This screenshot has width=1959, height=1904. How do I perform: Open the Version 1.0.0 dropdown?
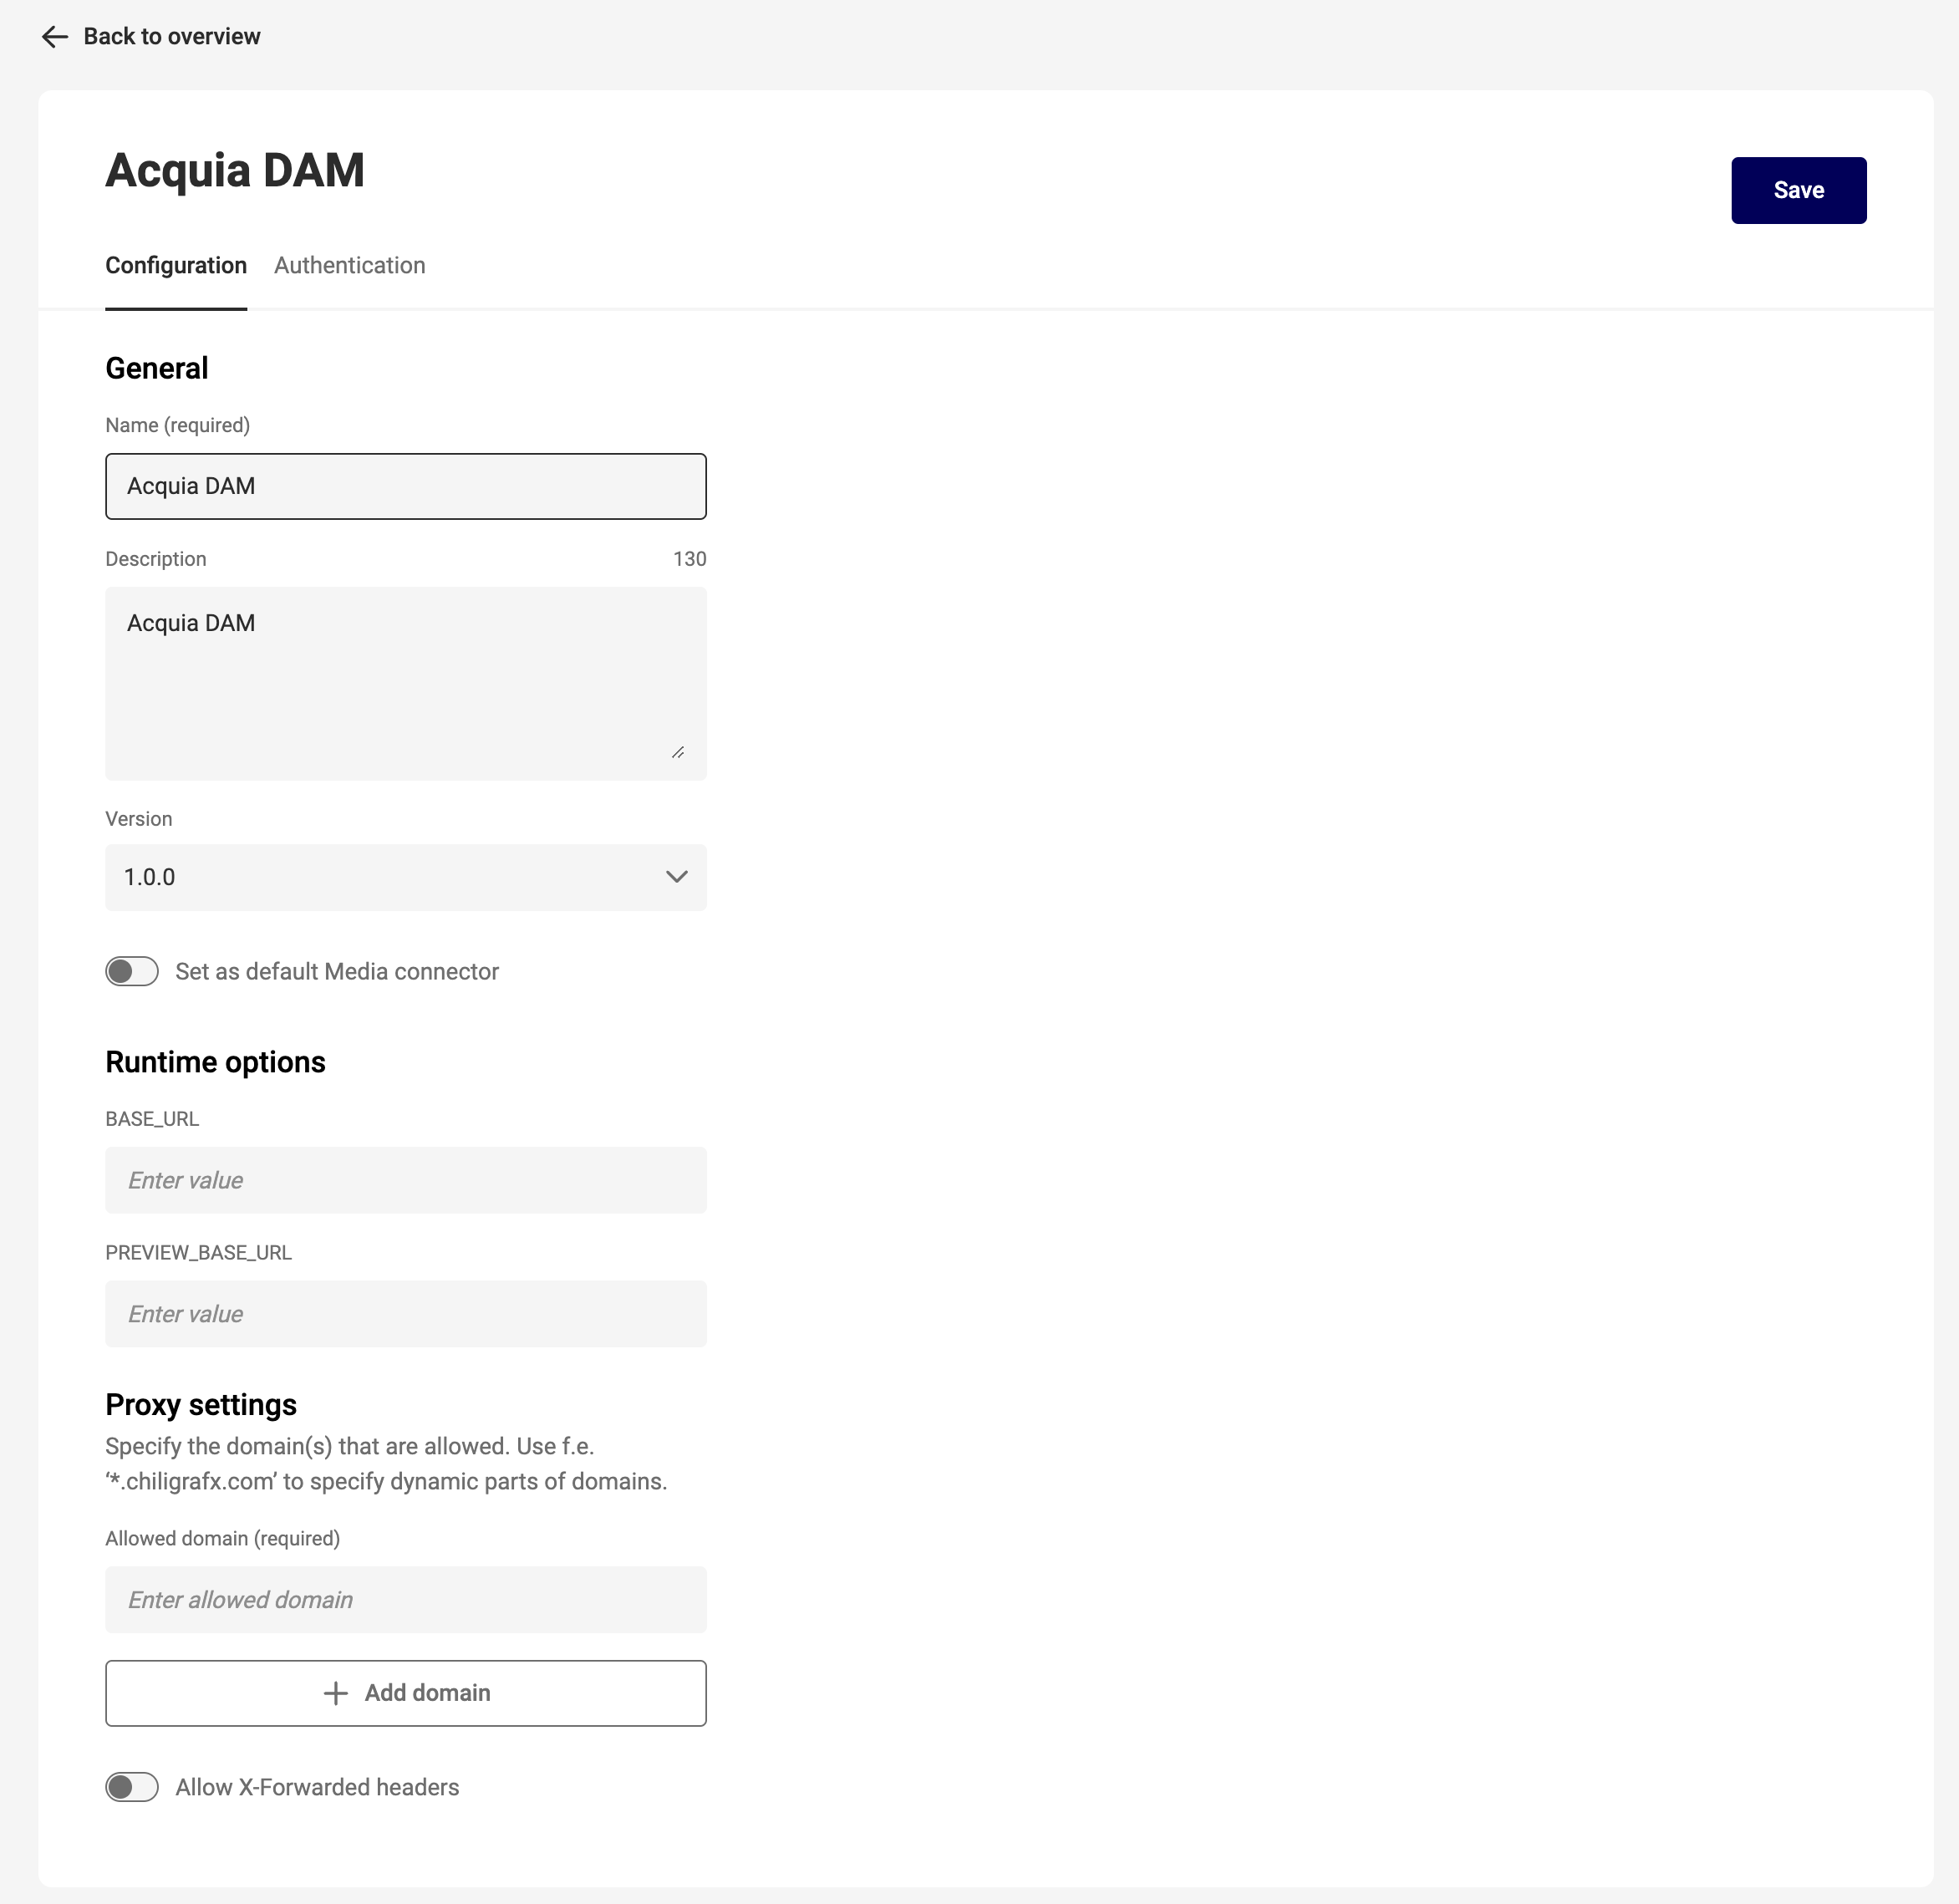click(x=406, y=877)
